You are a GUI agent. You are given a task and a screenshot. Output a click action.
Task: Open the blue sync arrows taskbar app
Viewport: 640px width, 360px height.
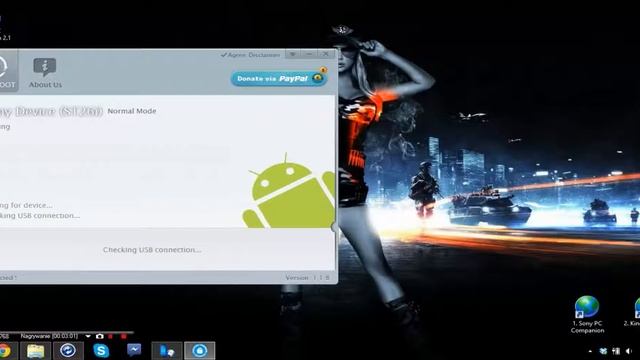tap(68, 351)
